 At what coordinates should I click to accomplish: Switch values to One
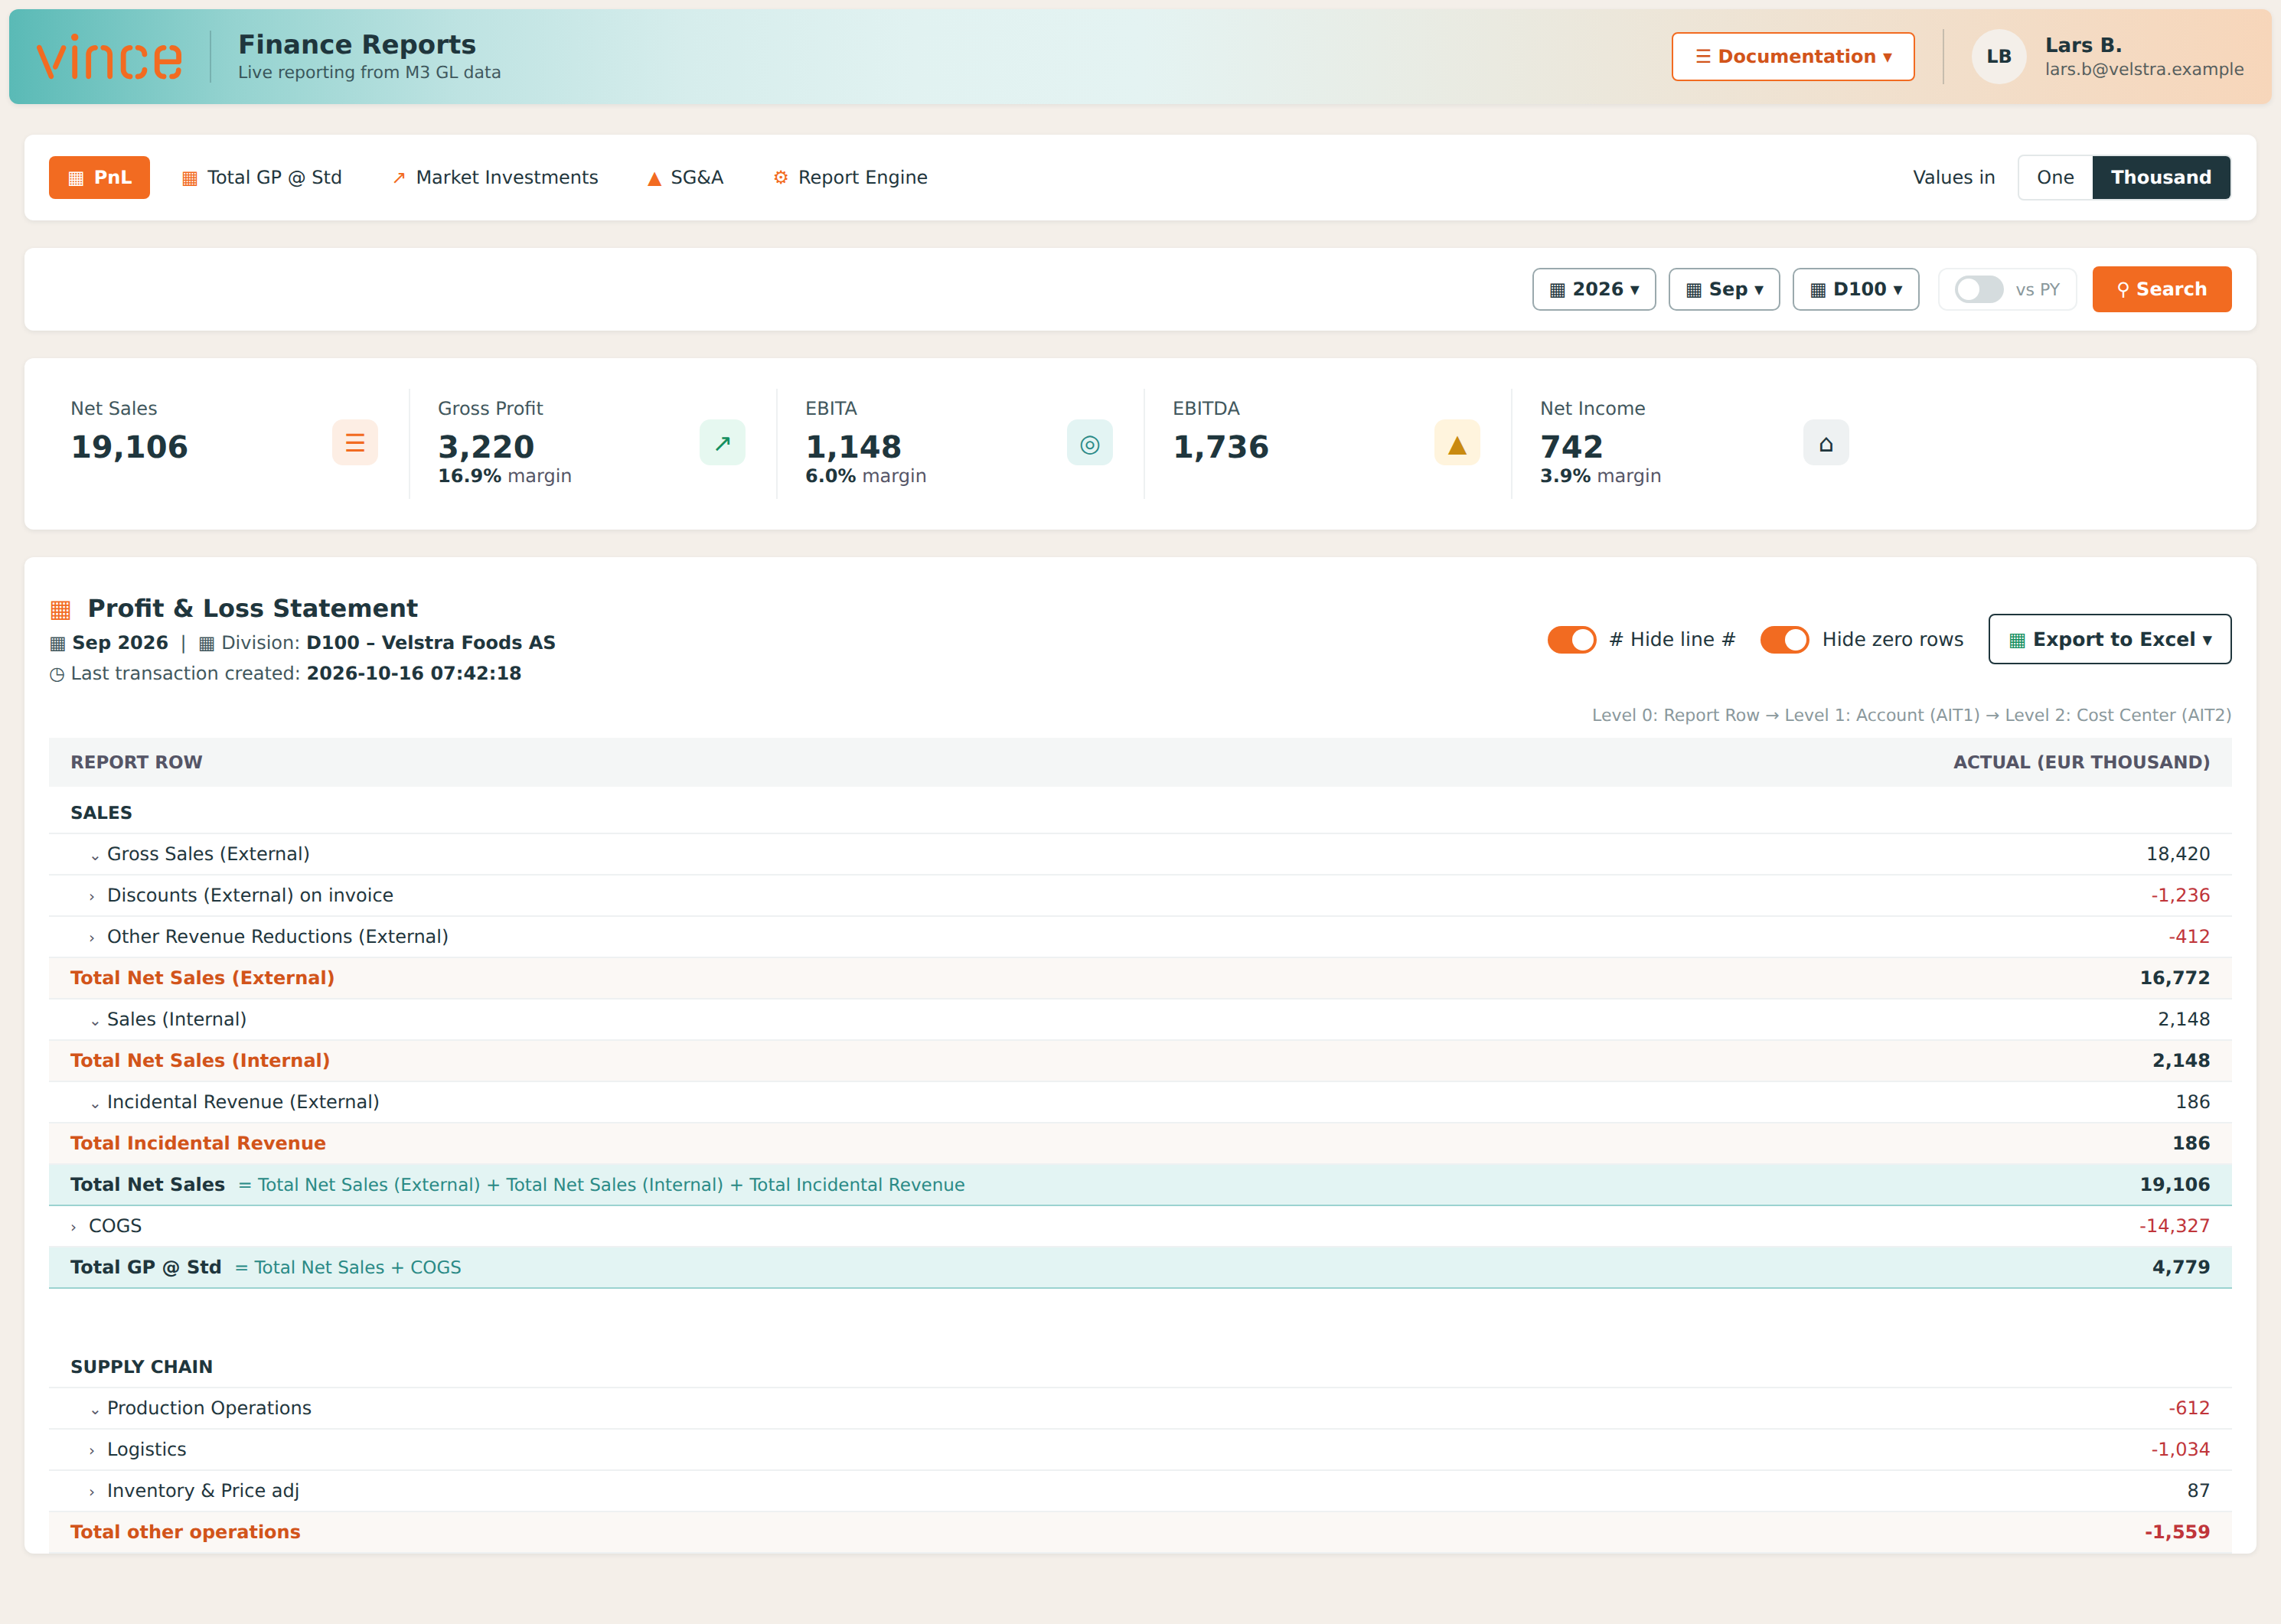click(2055, 178)
